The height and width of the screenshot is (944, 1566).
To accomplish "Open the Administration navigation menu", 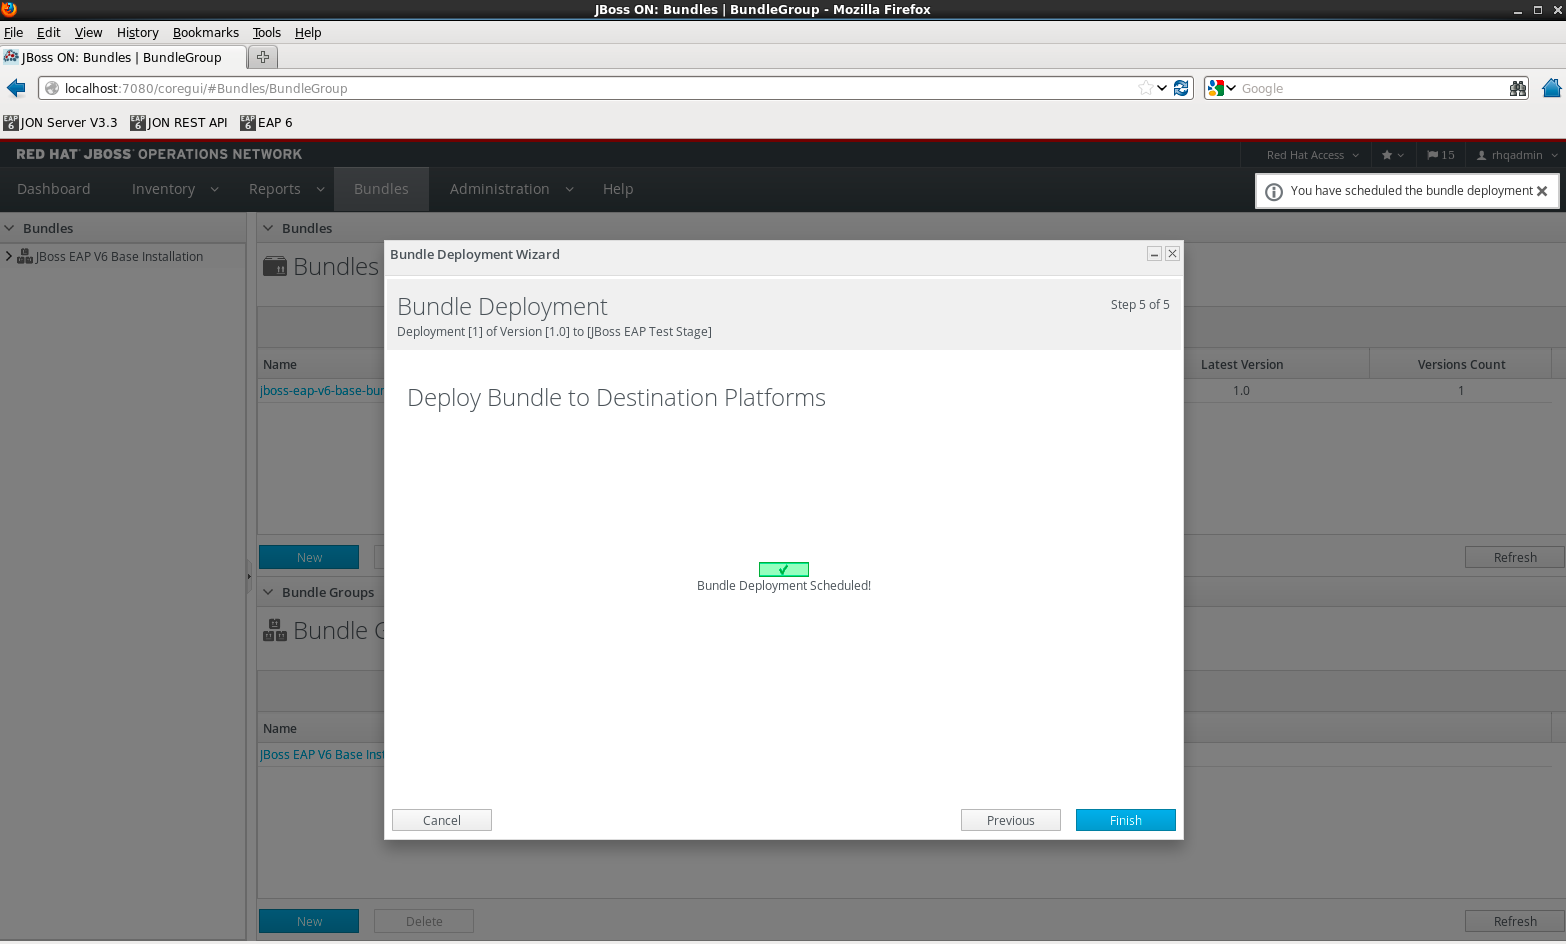I will pos(511,189).
